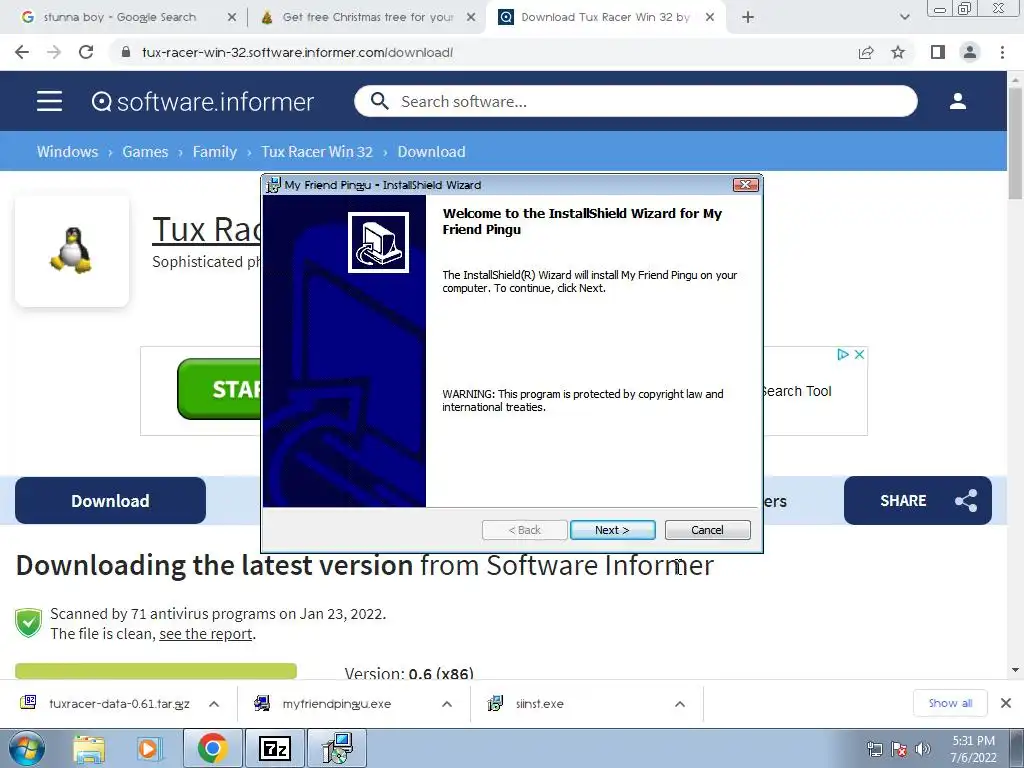This screenshot has height=768, width=1024.
Task: Open Tux Racer Win 32 breadcrumb
Action: click(317, 152)
